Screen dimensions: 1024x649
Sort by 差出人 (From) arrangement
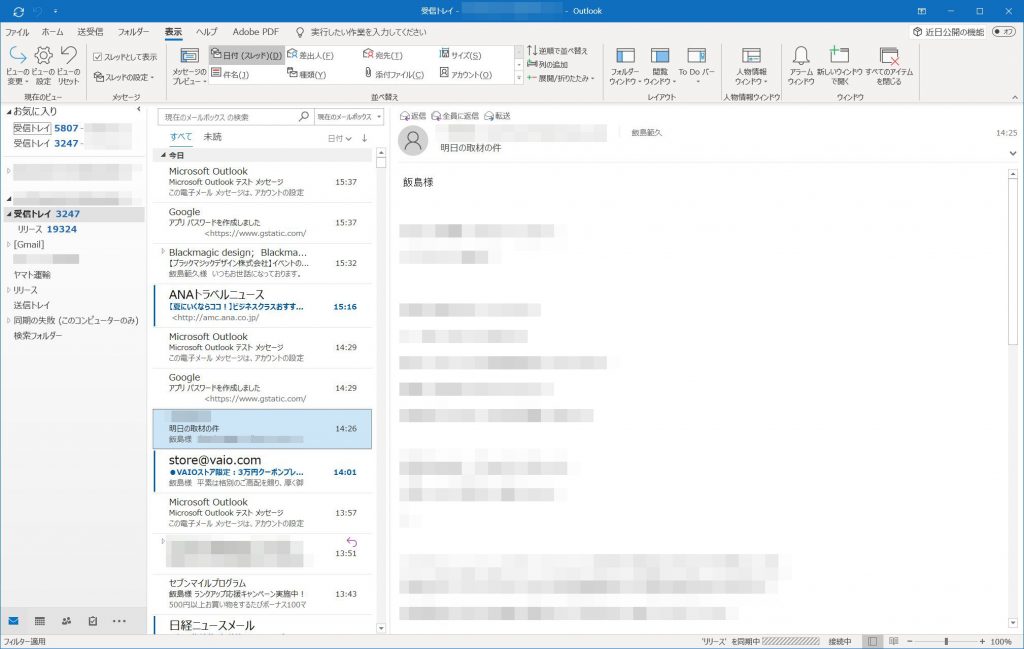click(x=311, y=55)
